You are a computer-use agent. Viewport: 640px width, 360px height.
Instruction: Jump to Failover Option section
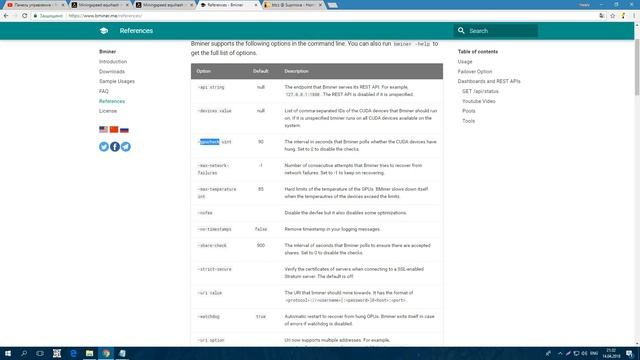pos(475,71)
